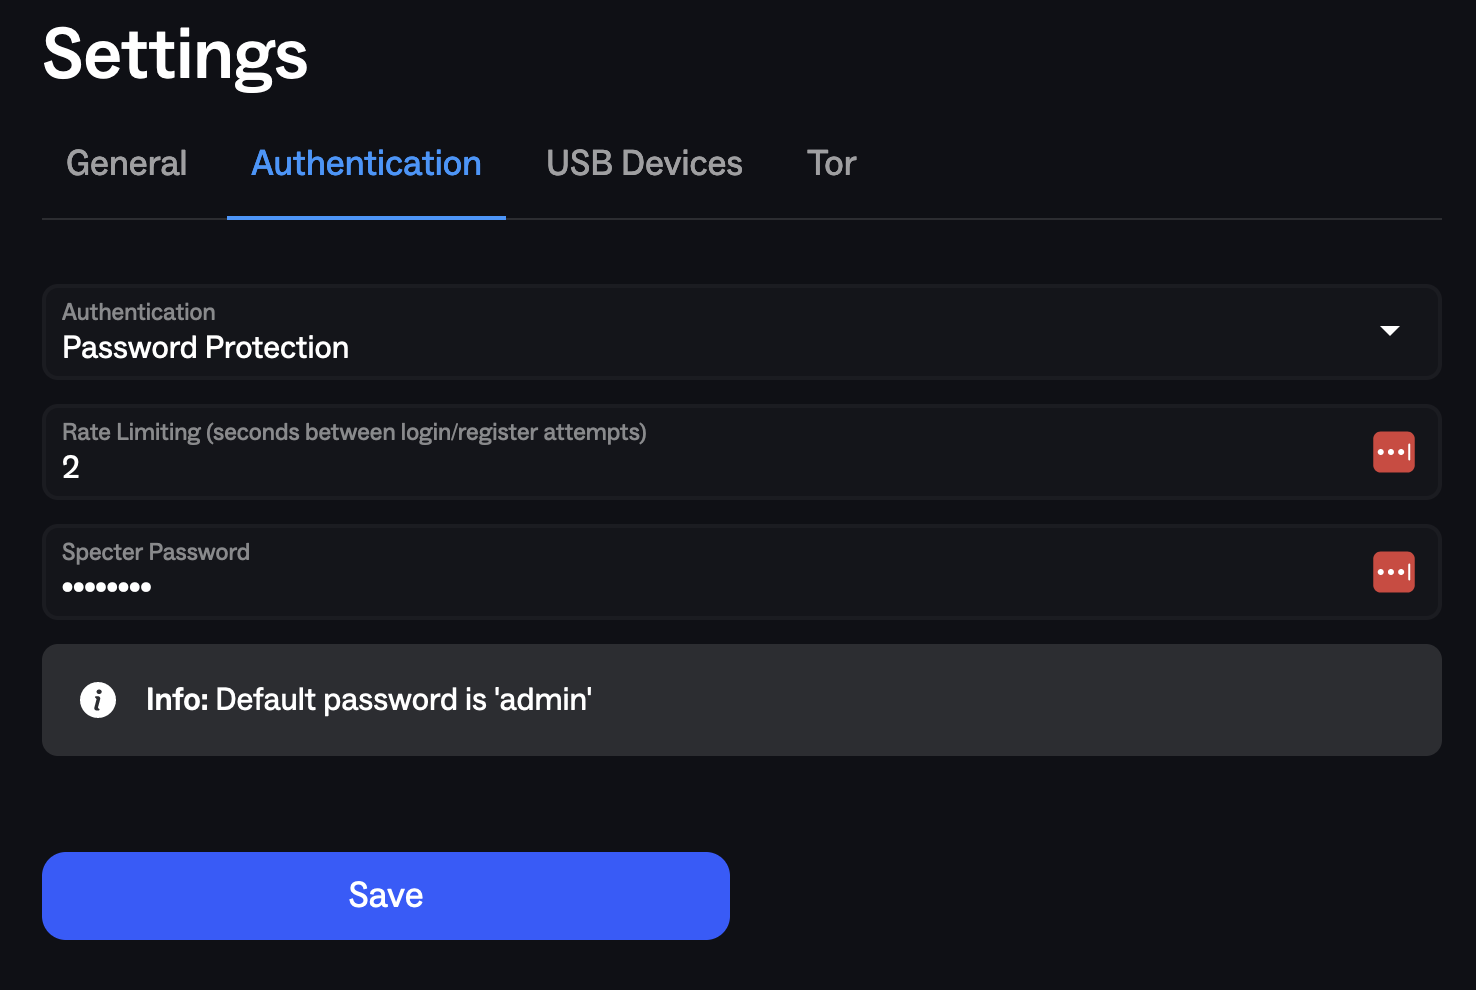This screenshot has height=990, width=1476.
Task: Focus the Specter Password input
Action: (x=600, y=586)
